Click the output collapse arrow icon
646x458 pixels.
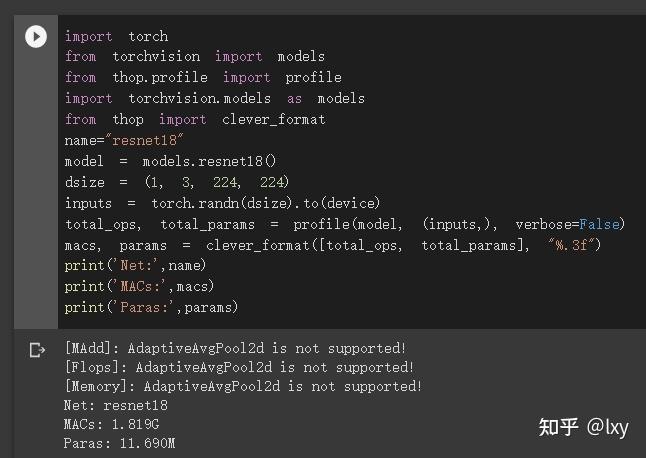[37, 350]
